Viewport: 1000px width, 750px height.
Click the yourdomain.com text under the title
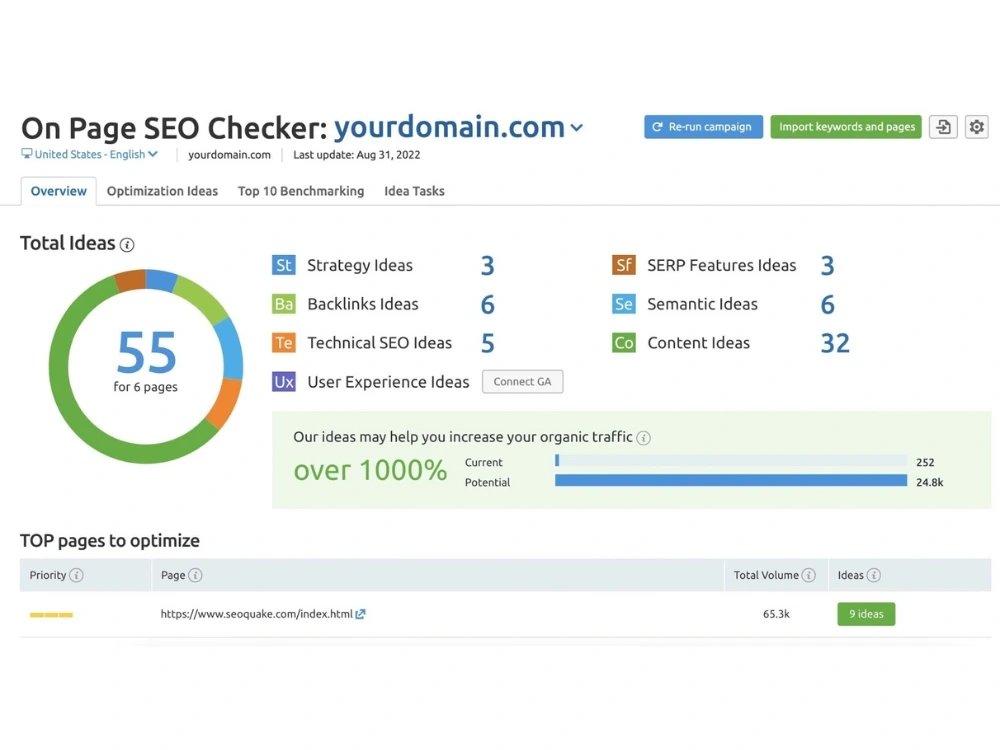coord(229,155)
